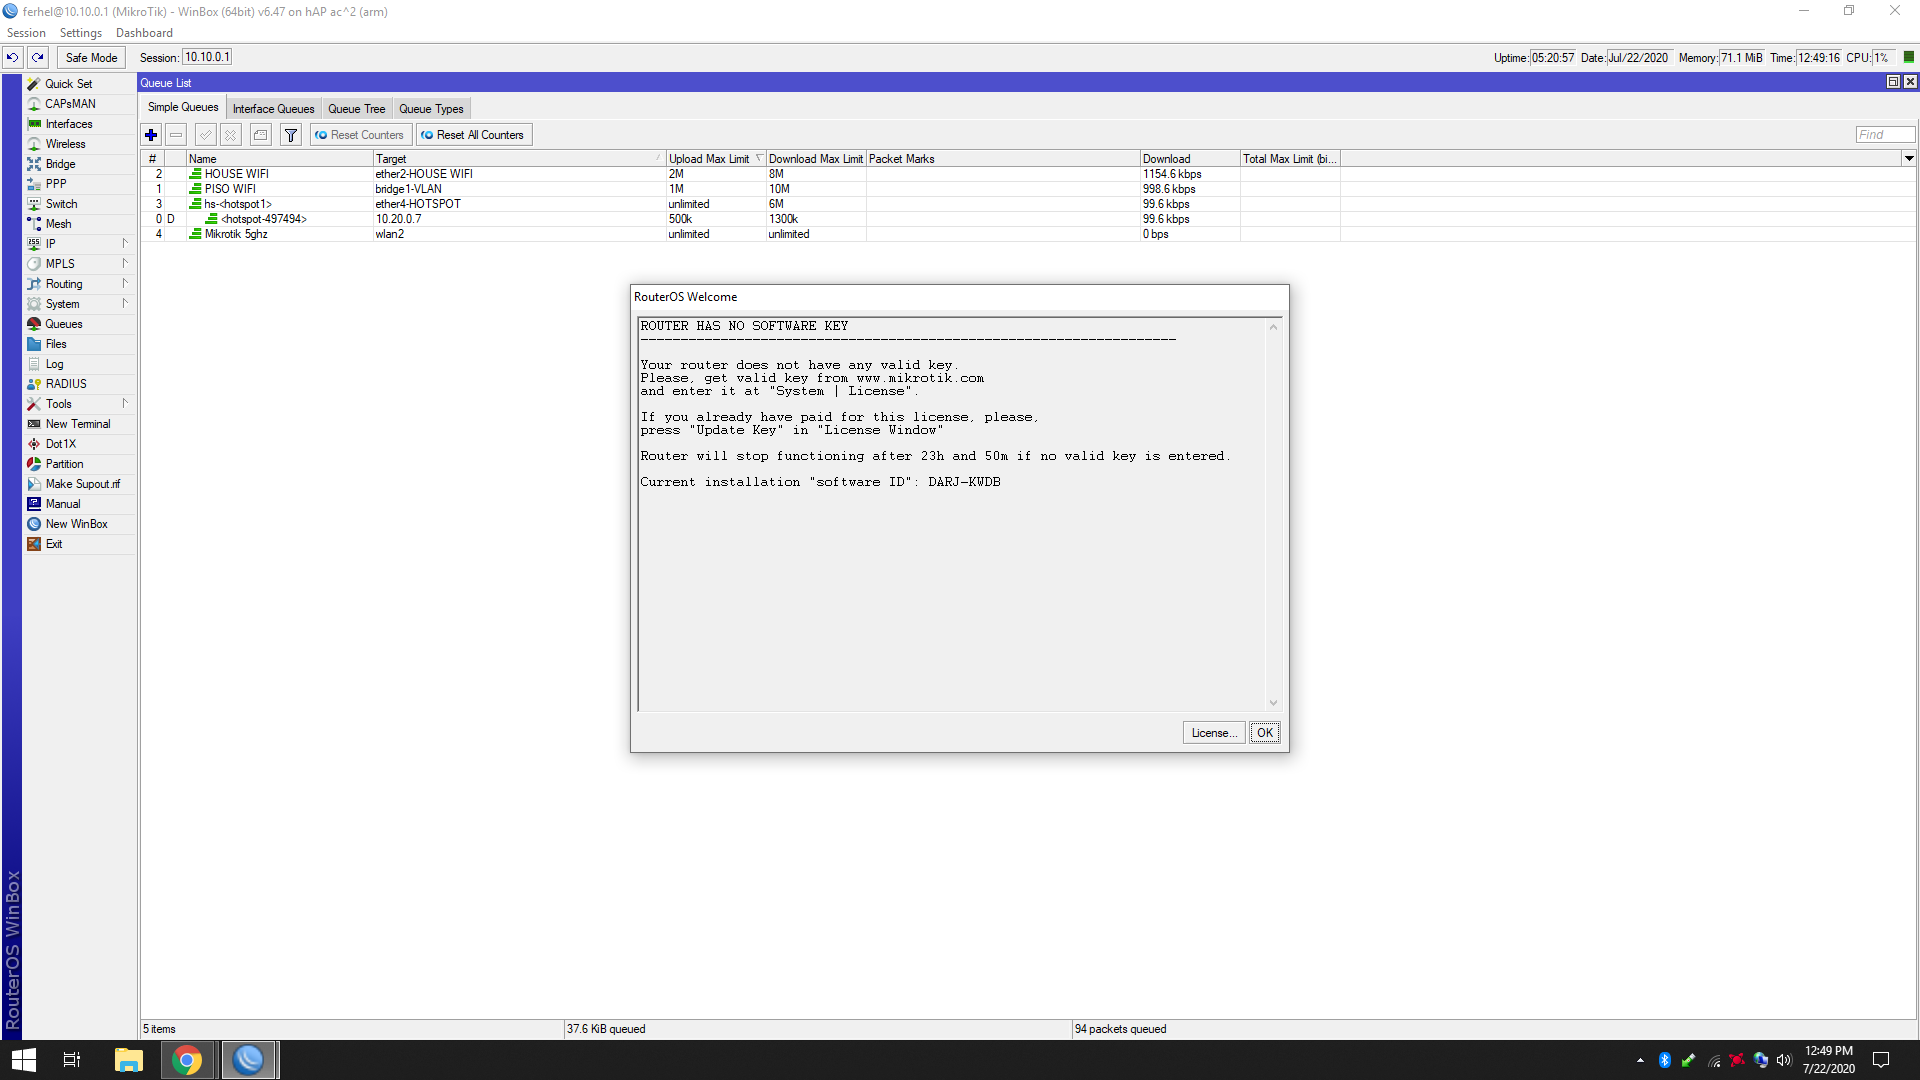Viewport: 1920px width, 1080px height.
Task: Disable selected queue with X button
Action: (x=231, y=135)
